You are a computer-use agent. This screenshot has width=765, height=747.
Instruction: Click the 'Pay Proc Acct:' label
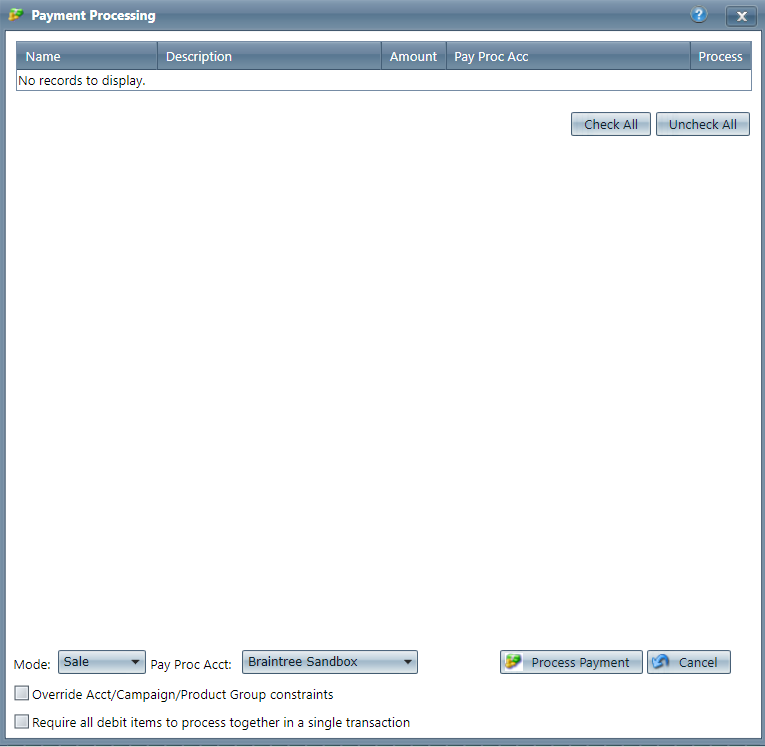191,665
